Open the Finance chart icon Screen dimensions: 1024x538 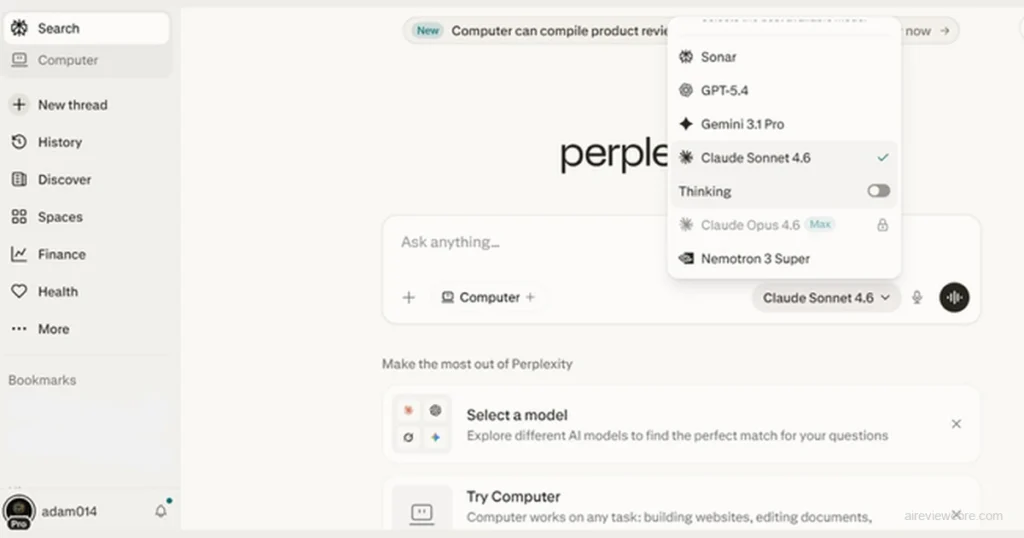coord(19,254)
